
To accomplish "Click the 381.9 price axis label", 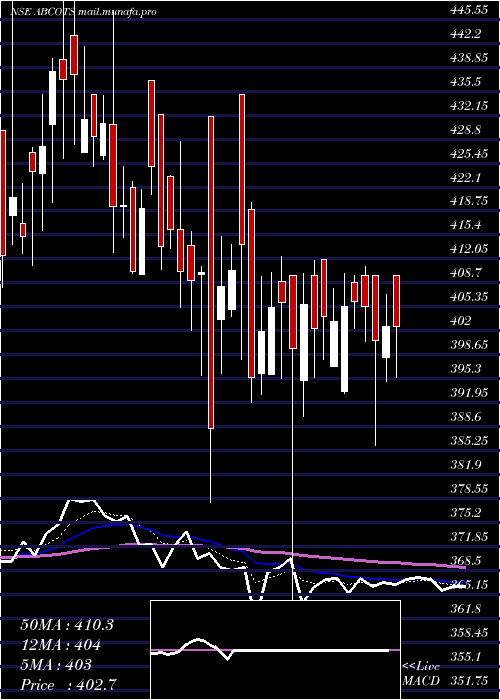I will click(465, 465).
